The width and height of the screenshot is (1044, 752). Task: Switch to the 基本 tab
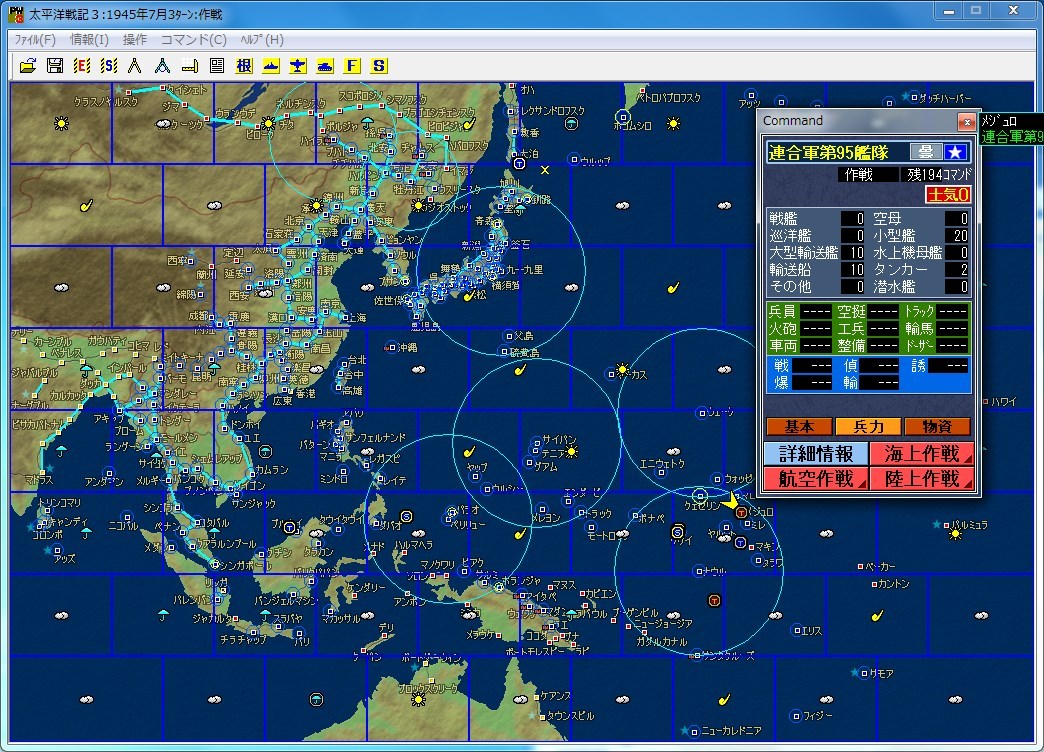pos(799,426)
